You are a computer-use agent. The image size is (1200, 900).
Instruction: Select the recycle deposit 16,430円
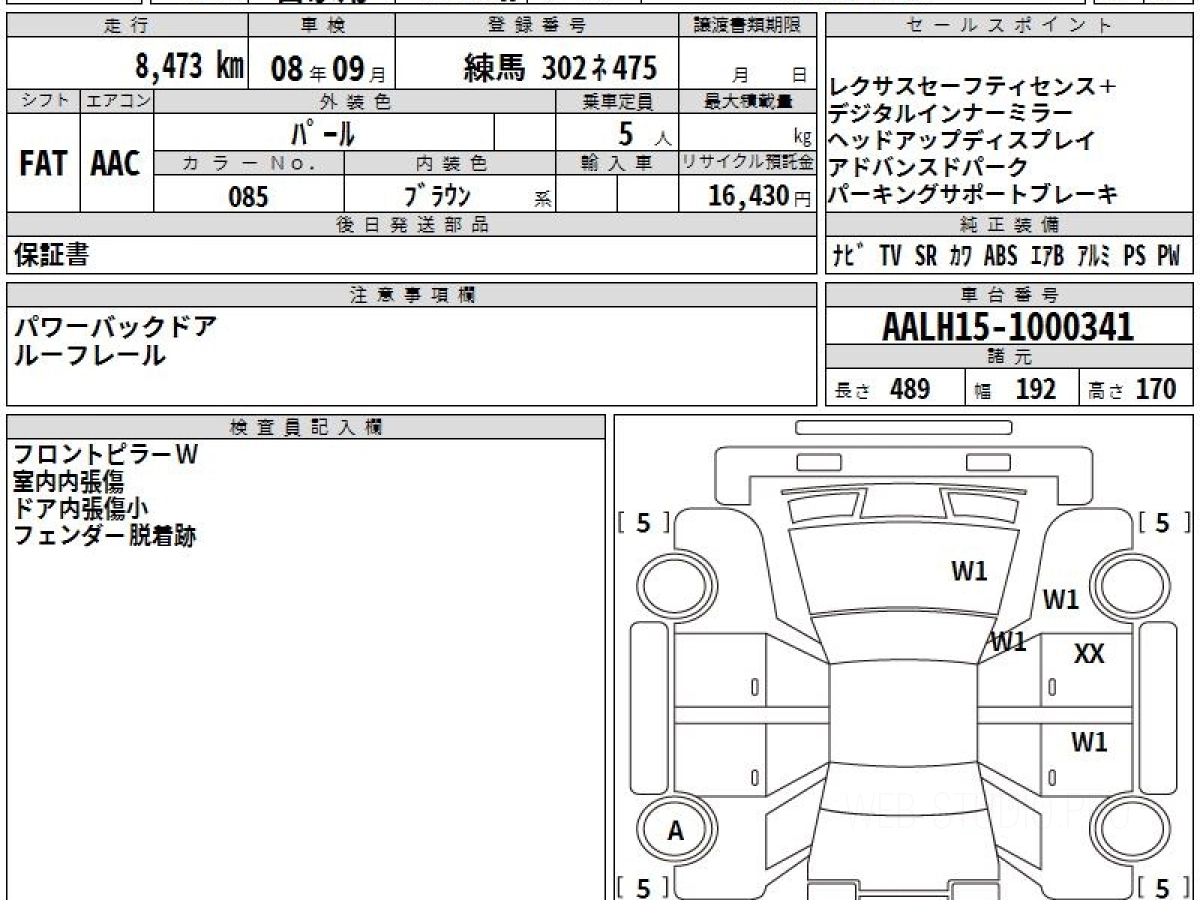pyautogui.click(x=760, y=197)
